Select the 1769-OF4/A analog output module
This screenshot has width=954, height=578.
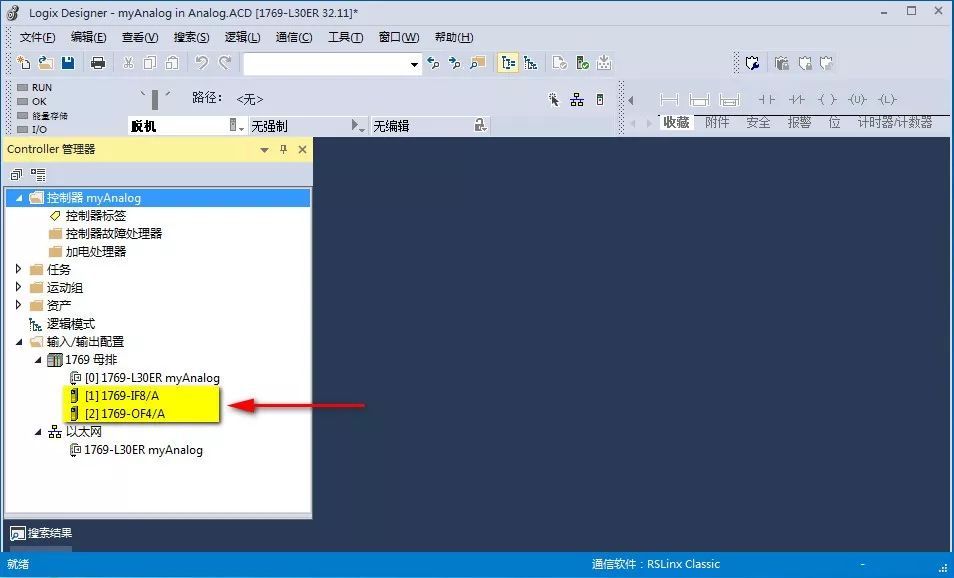(x=125, y=414)
